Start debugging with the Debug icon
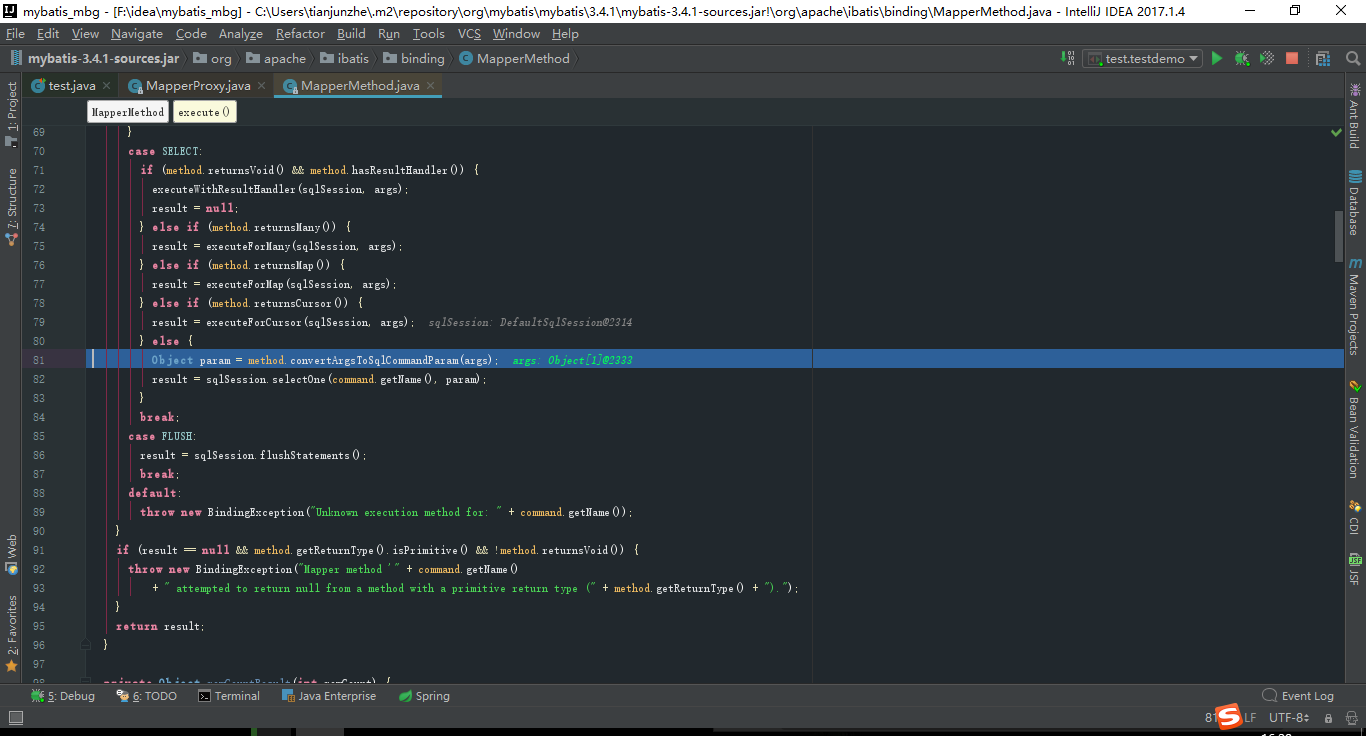Viewport: 1366px width, 736px height. pos(1241,58)
